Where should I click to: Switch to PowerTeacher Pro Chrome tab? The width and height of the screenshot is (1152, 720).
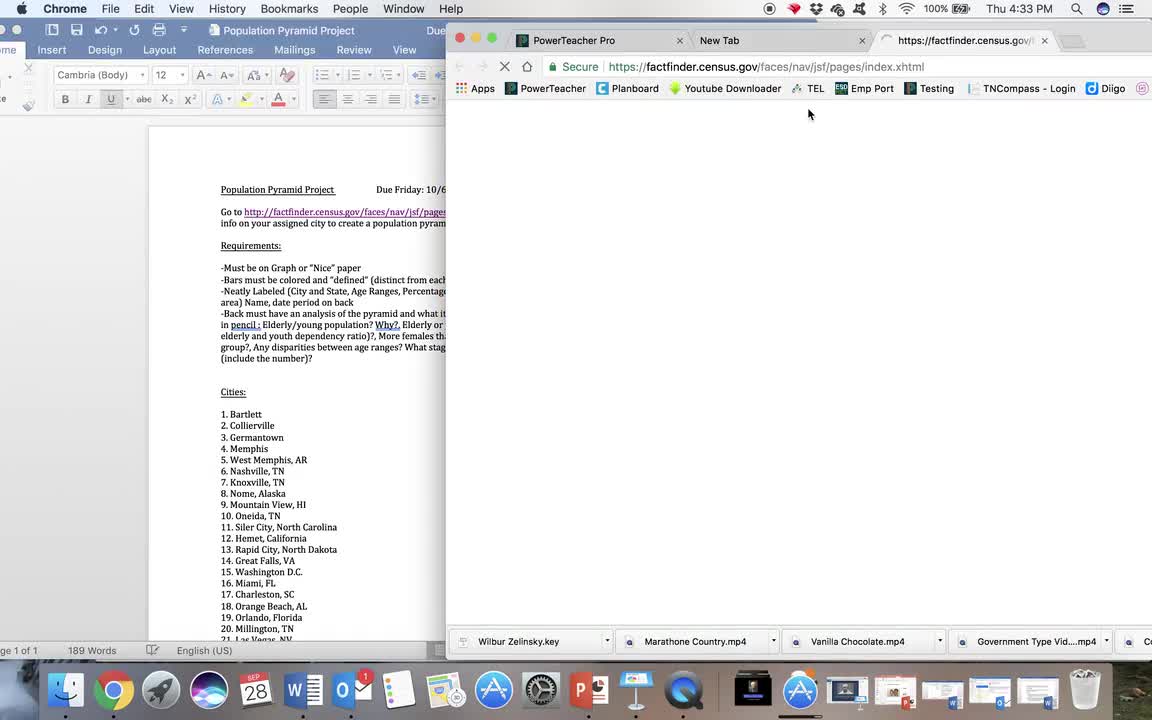coord(600,40)
